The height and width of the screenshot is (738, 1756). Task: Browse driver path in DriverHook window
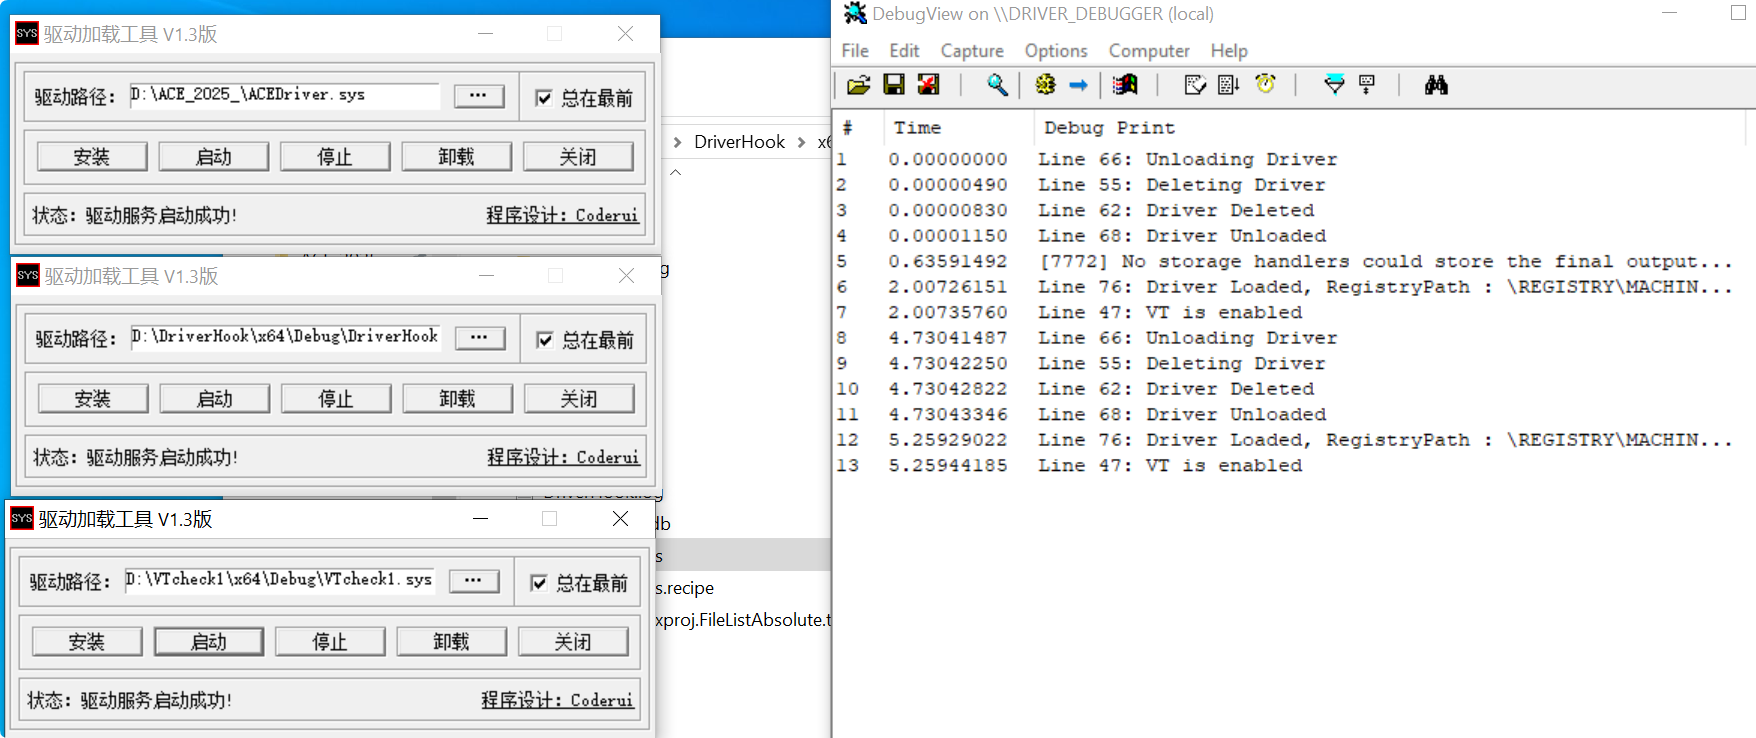click(480, 338)
